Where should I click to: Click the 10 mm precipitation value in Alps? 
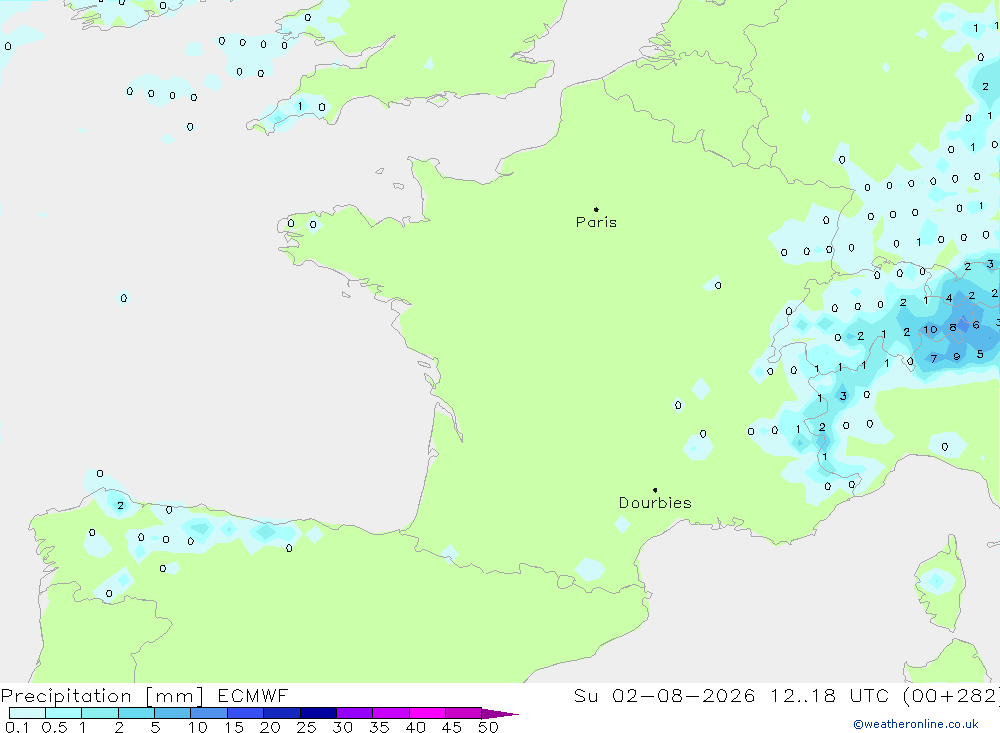click(x=930, y=330)
